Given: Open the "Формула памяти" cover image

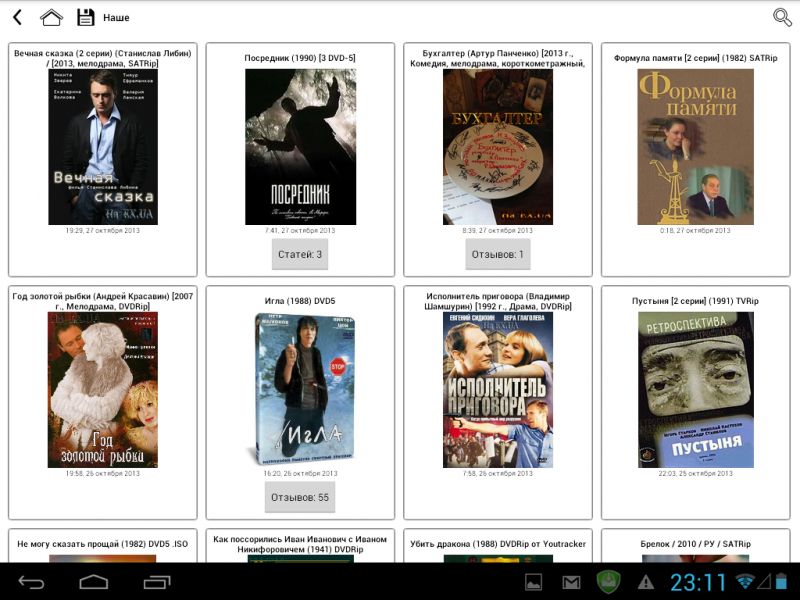Looking at the screenshot, I should [696, 146].
